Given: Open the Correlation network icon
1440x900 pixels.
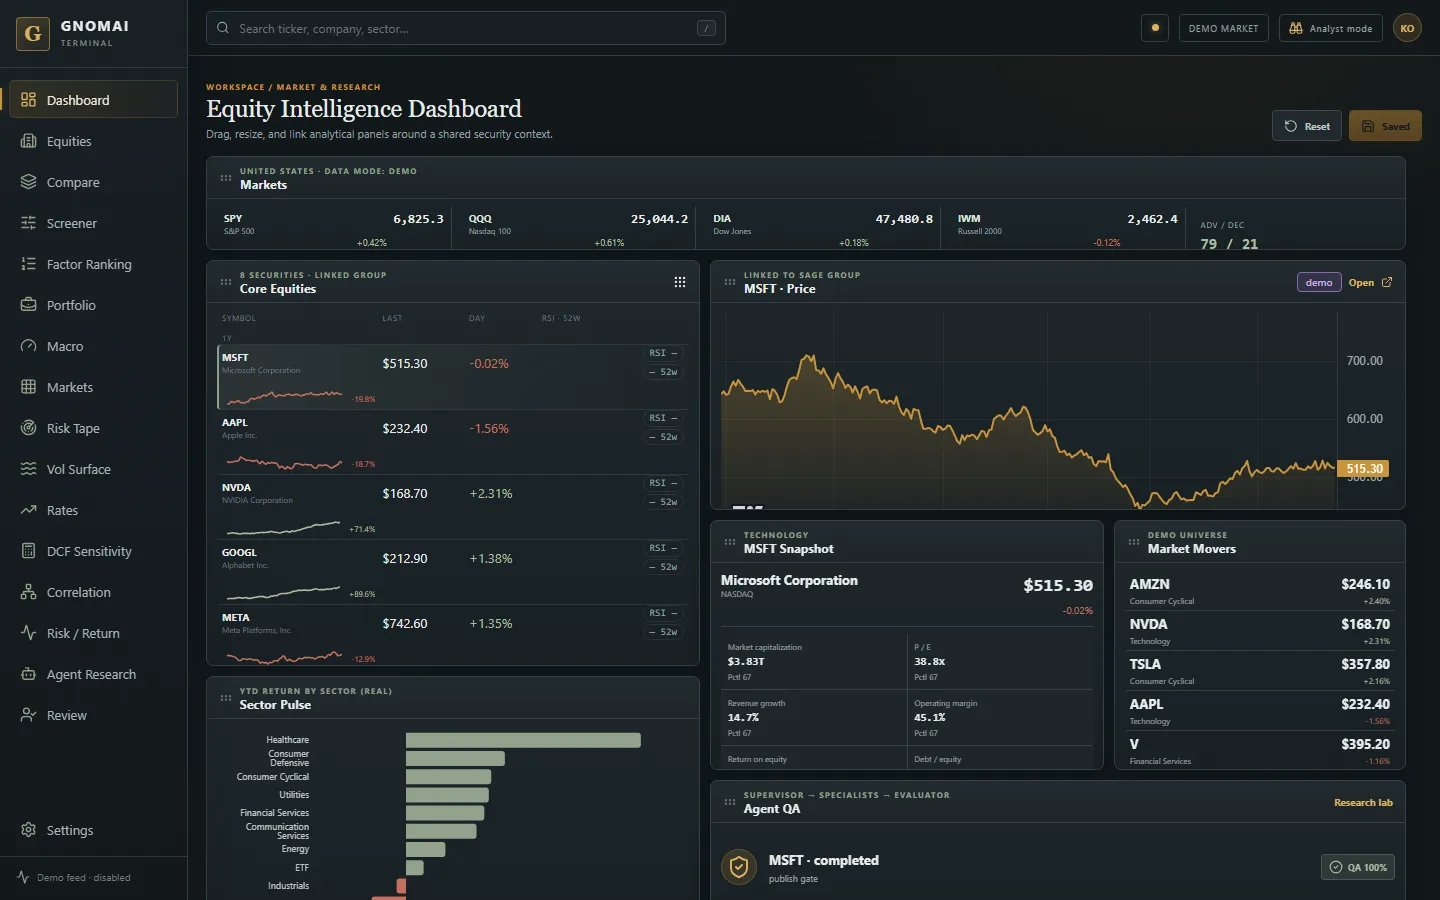Looking at the screenshot, I should coord(28,592).
